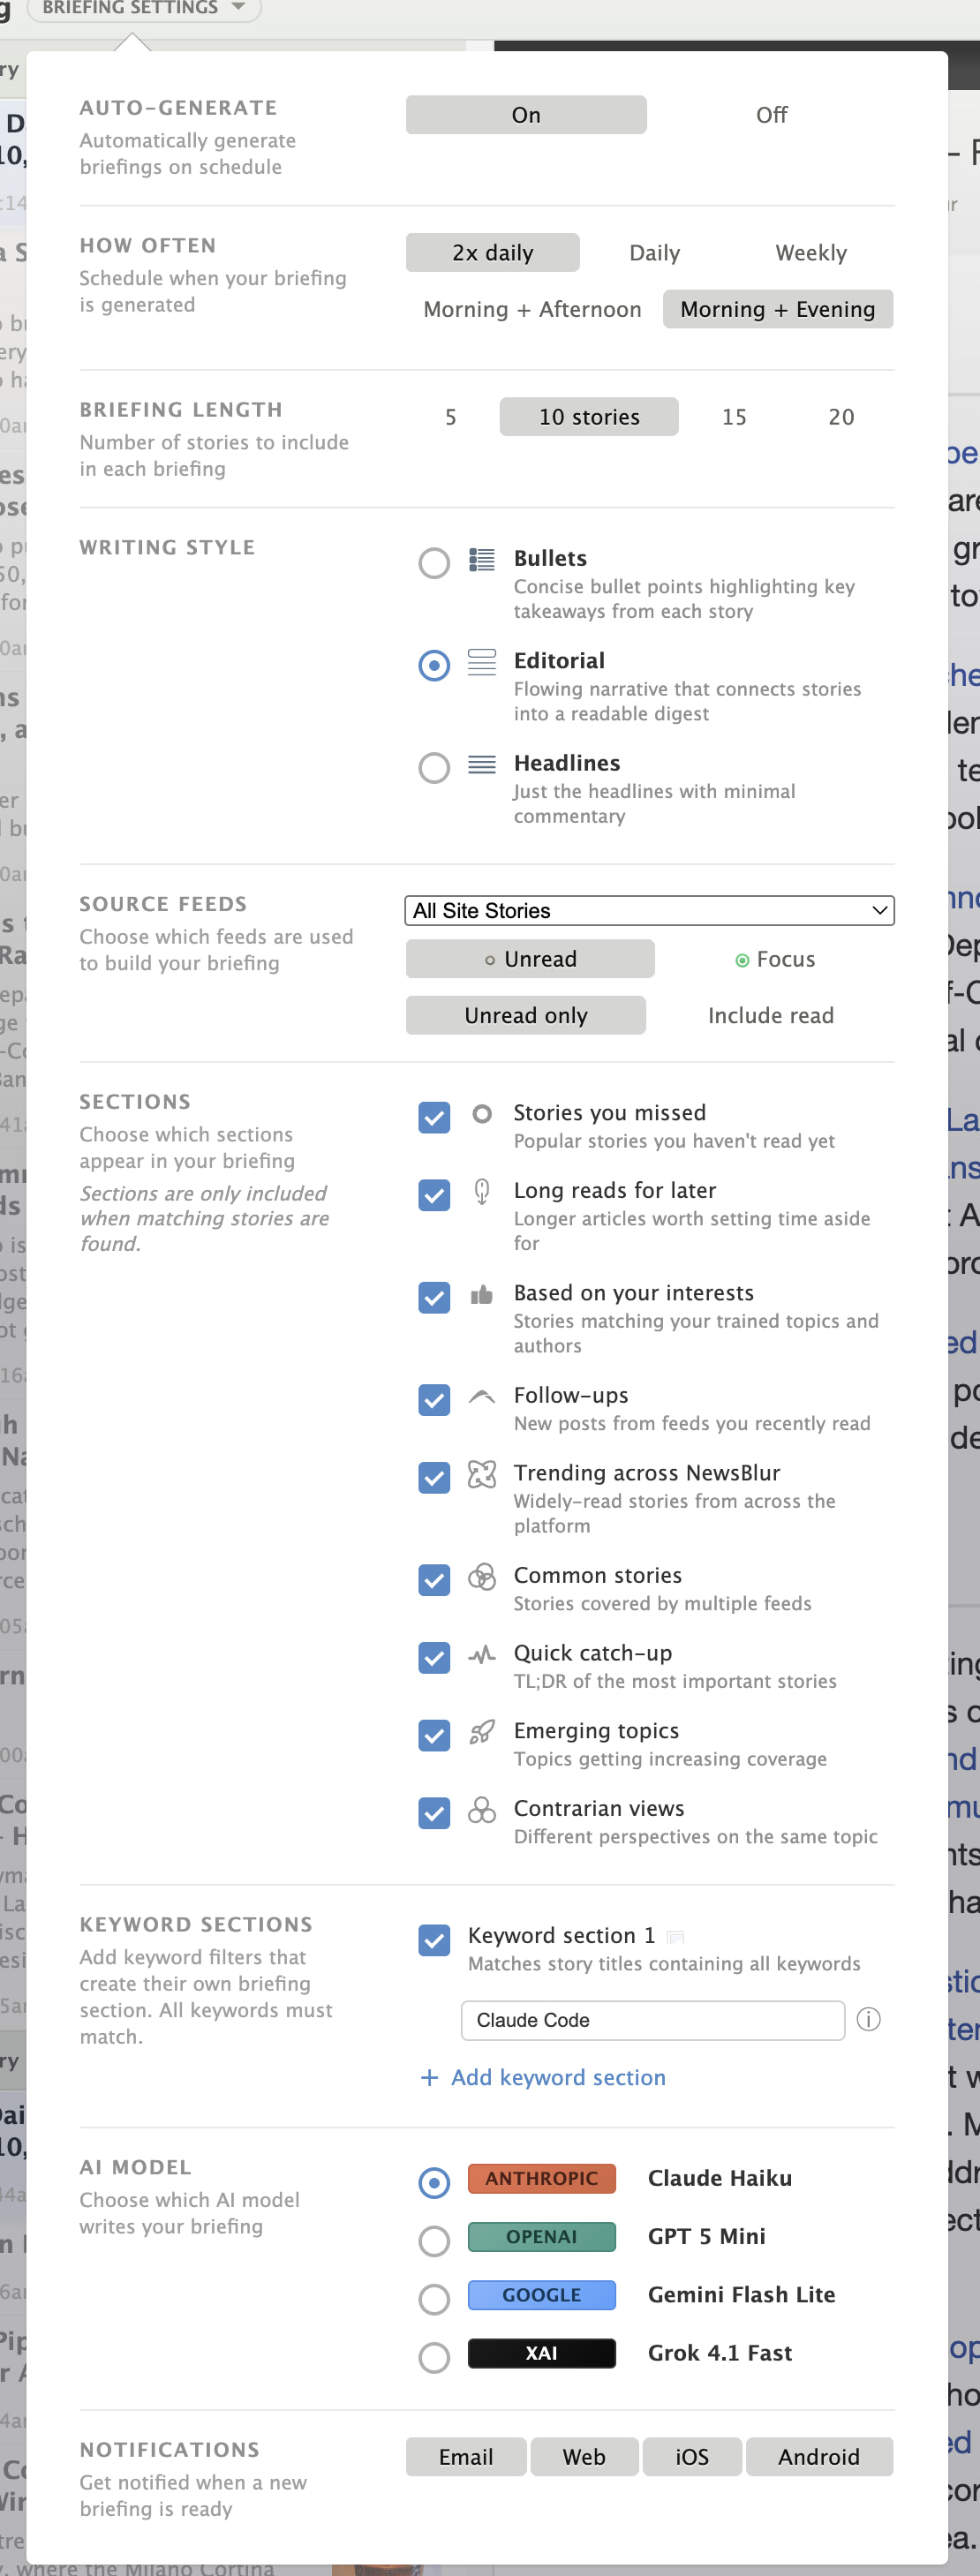Choose GPT 5 Mini as AI model

tap(434, 2241)
